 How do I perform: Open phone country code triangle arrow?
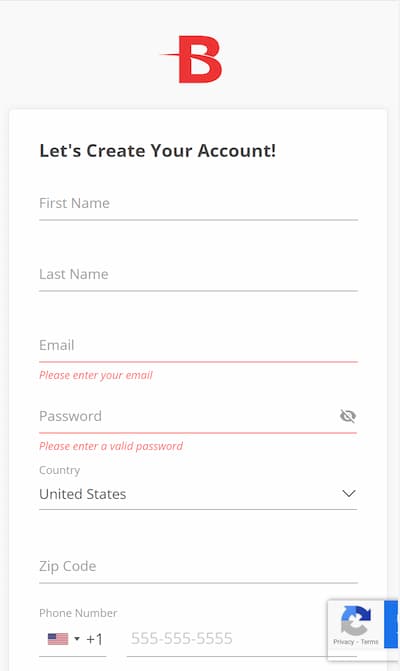(x=77, y=638)
